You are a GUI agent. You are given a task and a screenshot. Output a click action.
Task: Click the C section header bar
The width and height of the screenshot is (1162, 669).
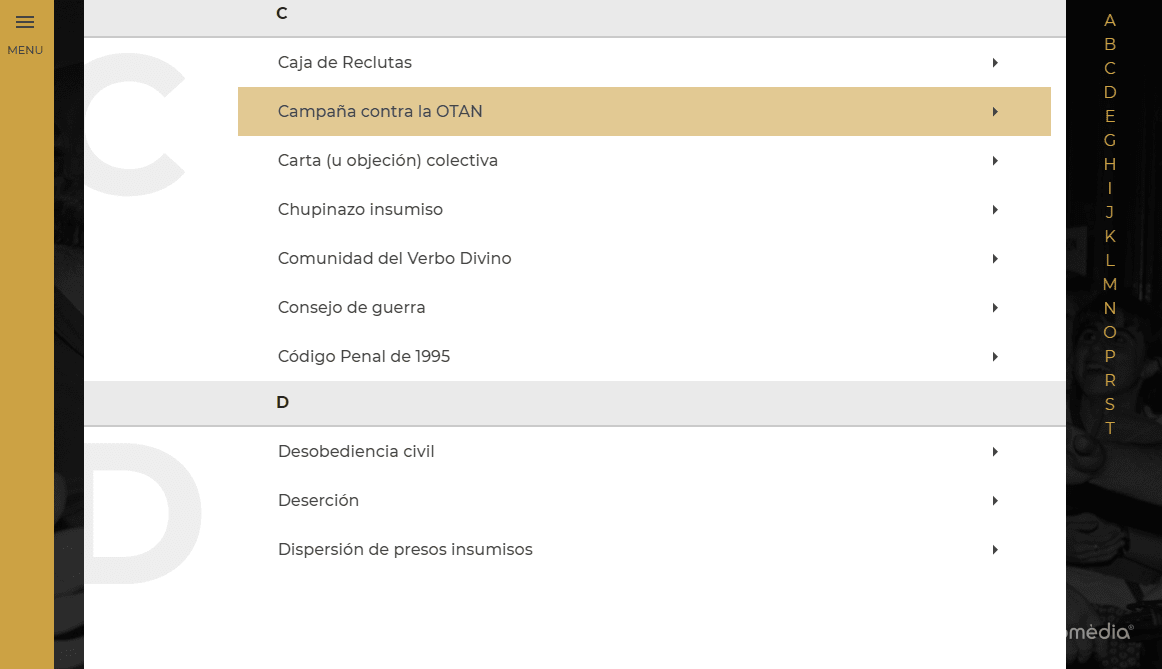574,14
